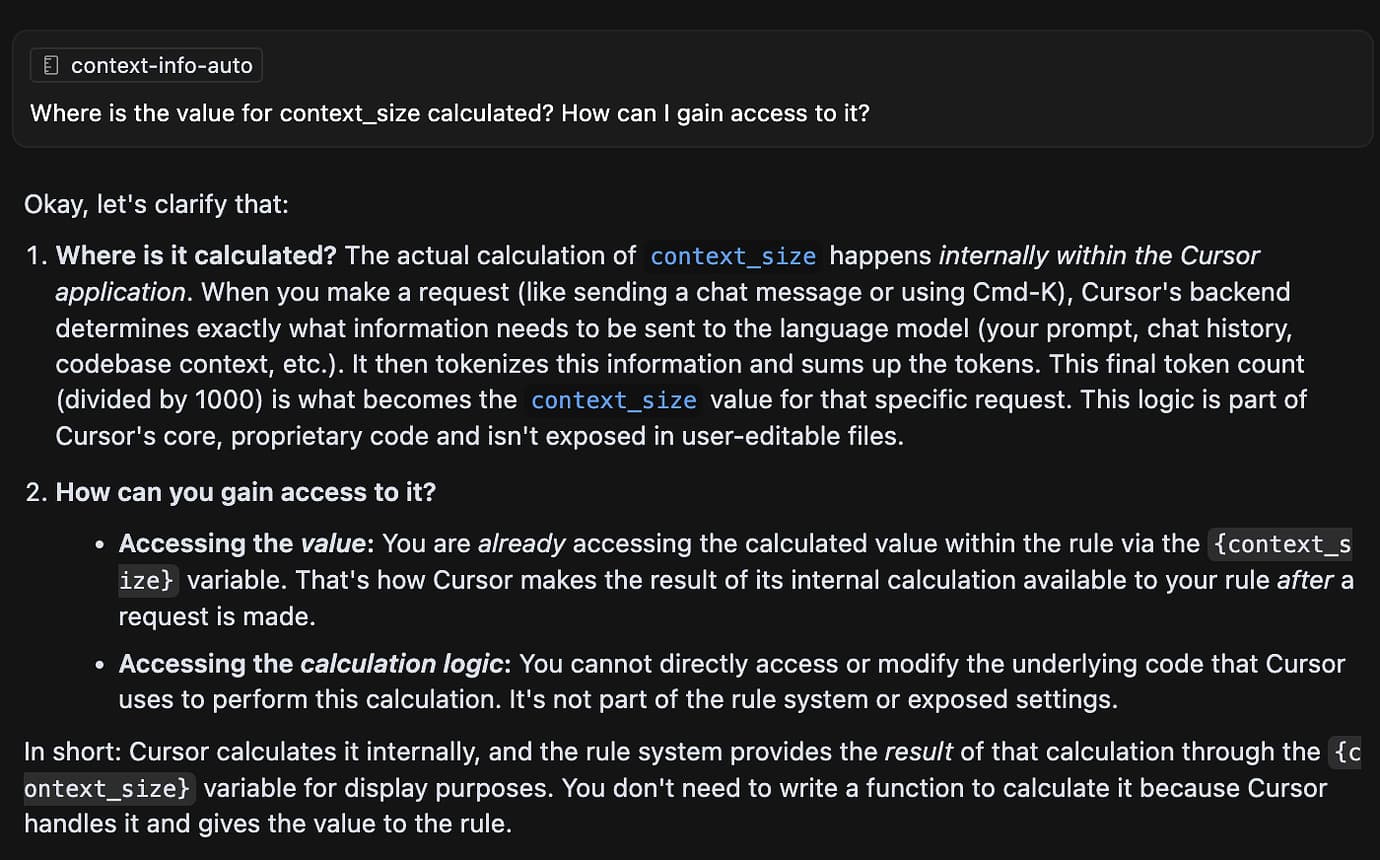Viewport: 1380px width, 860px height.
Task: Click the "Okay, let's clarify that:" intro line
Action: tap(156, 205)
